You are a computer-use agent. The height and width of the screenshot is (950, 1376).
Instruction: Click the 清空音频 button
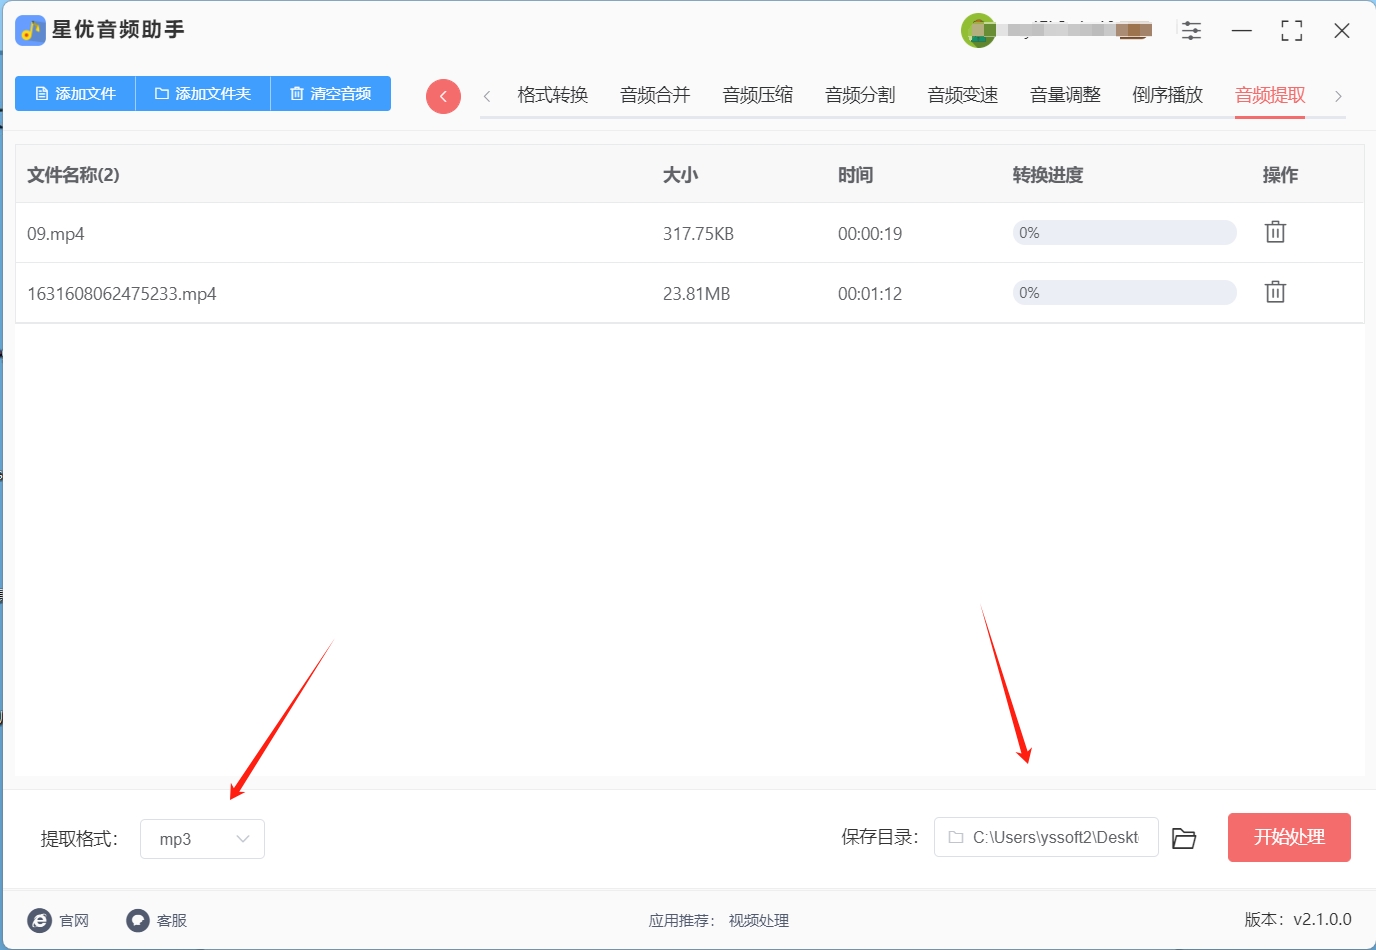330,93
